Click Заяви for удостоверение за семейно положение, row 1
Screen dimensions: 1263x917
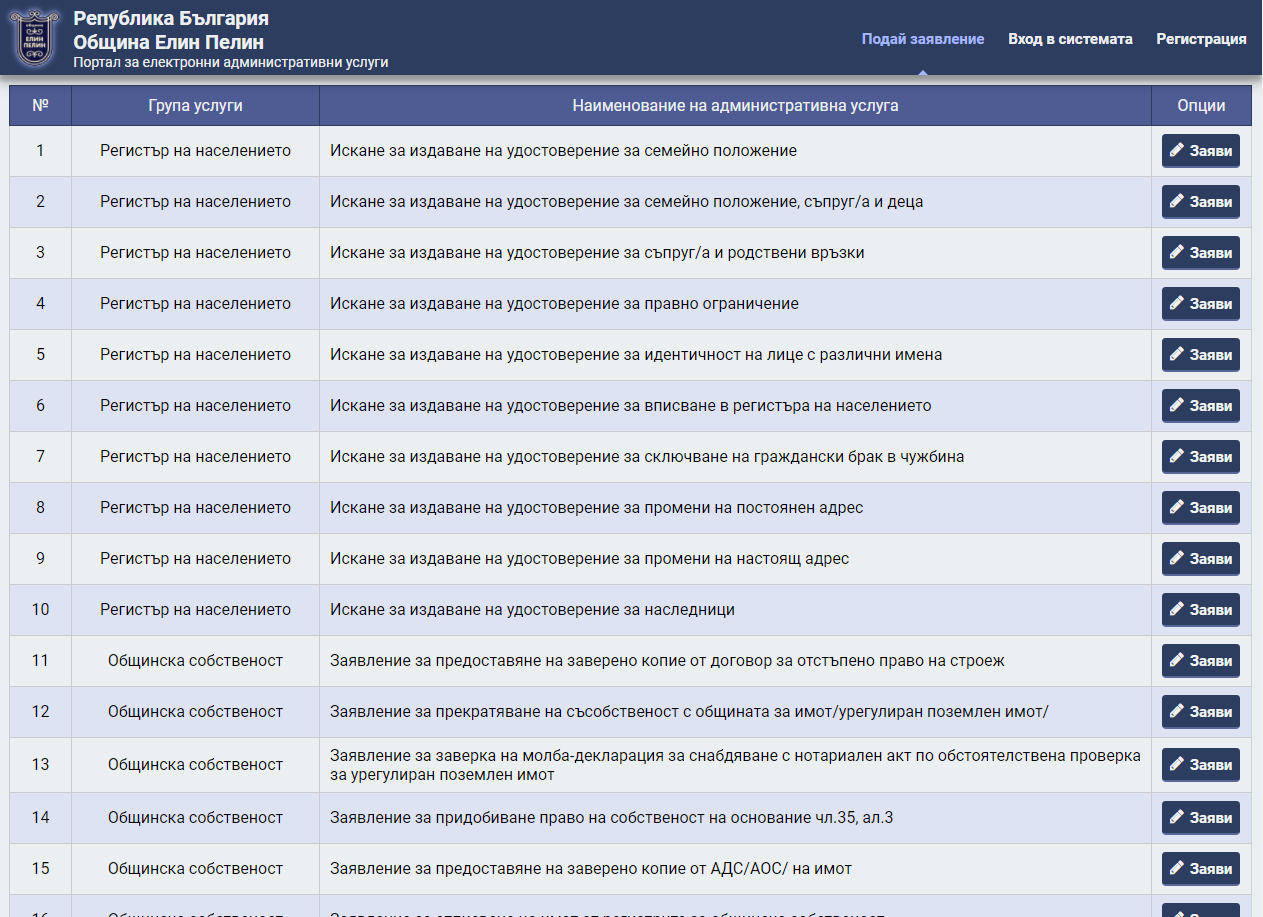pyautogui.click(x=1200, y=151)
